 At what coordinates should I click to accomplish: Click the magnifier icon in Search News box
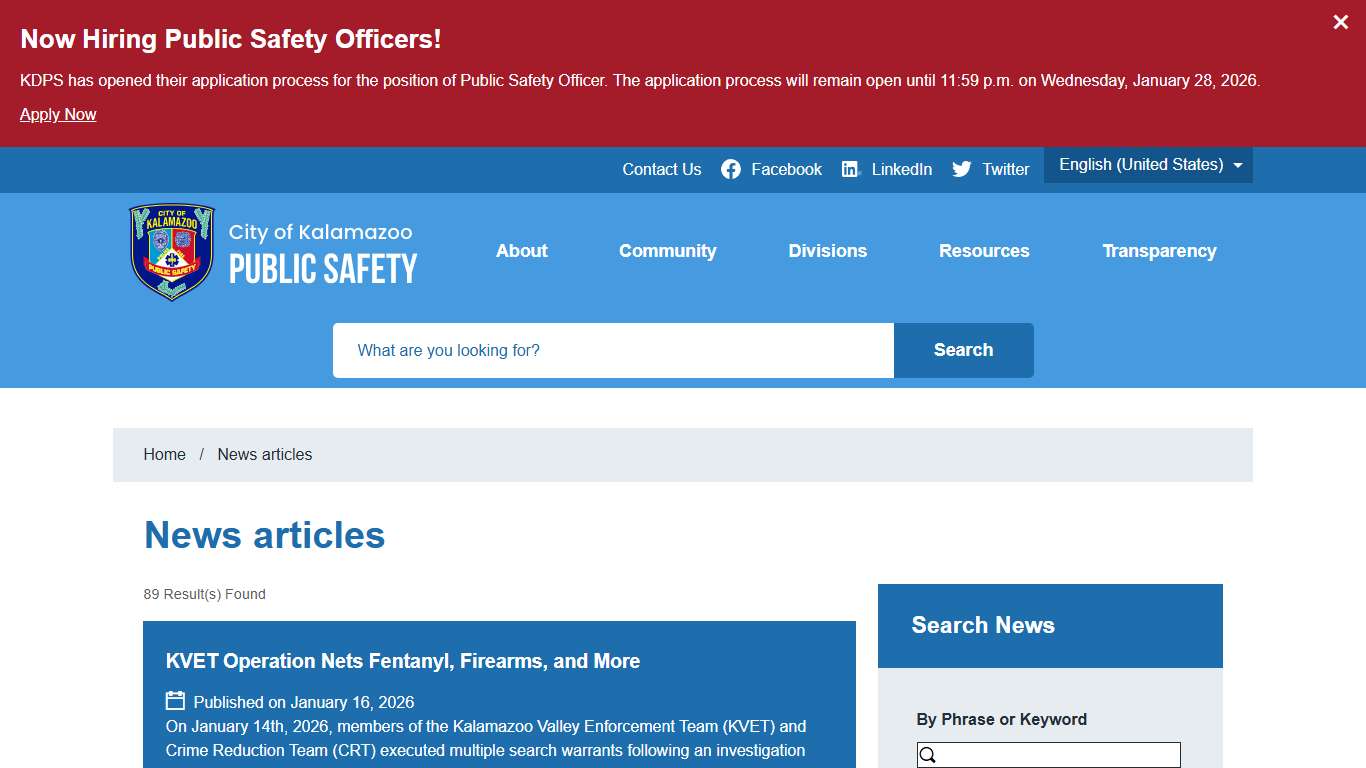pos(926,755)
